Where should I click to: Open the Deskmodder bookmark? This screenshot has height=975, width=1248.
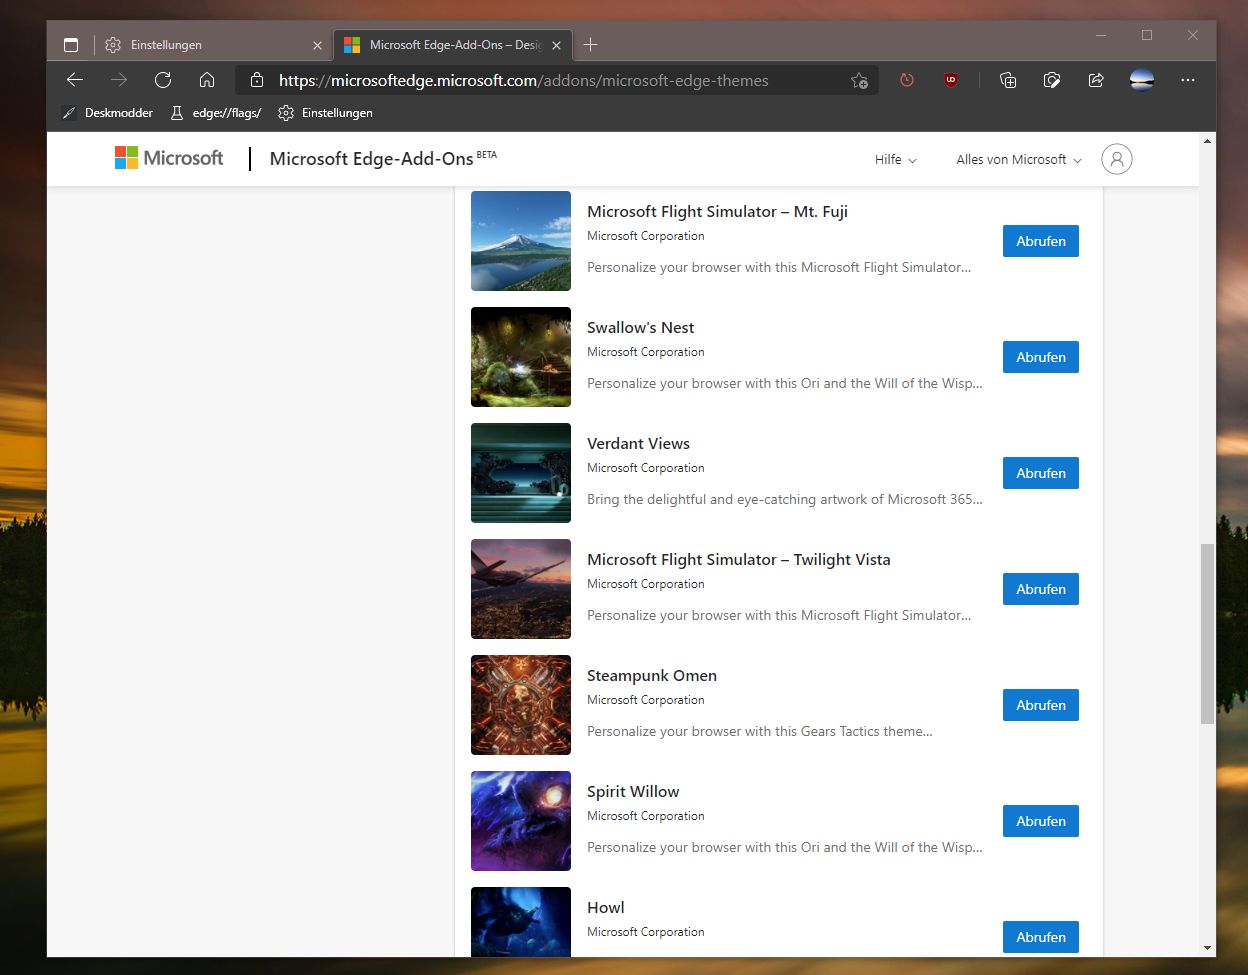click(107, 113)
